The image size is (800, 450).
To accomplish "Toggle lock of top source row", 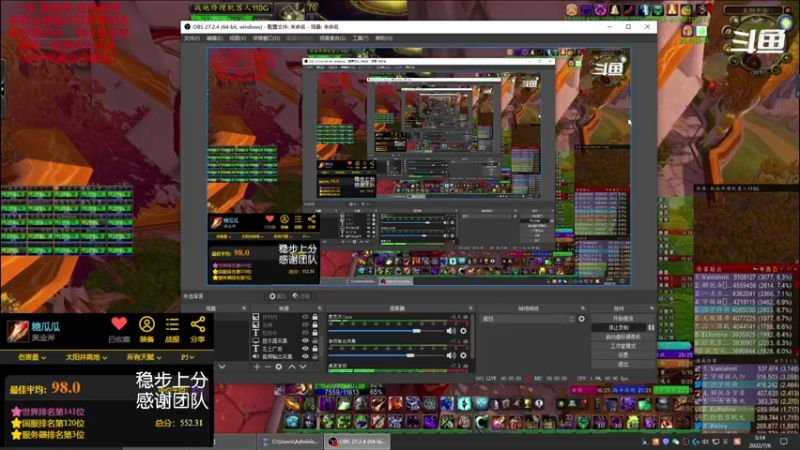I will (315, 317).
